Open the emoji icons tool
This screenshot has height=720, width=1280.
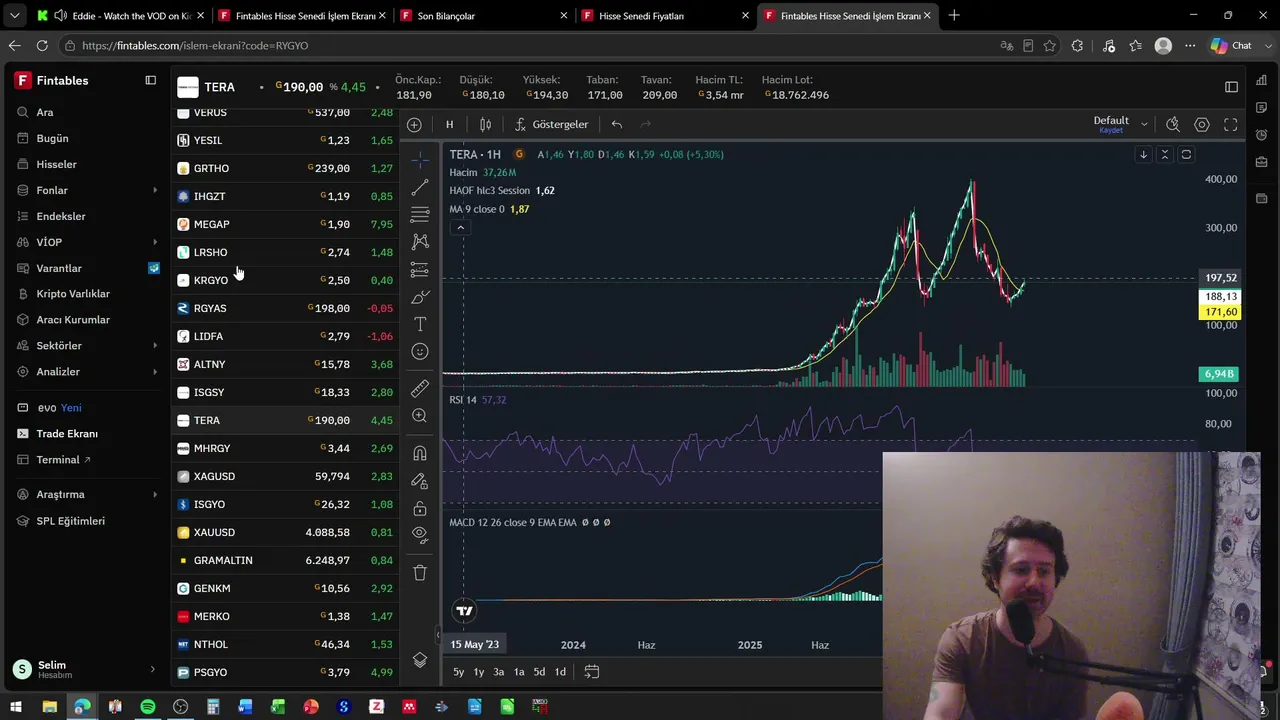point(420,352)
